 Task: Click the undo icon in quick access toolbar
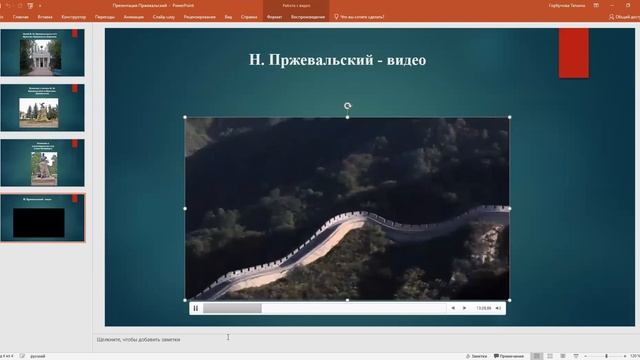pyautogui.click(x=7, y=6)
